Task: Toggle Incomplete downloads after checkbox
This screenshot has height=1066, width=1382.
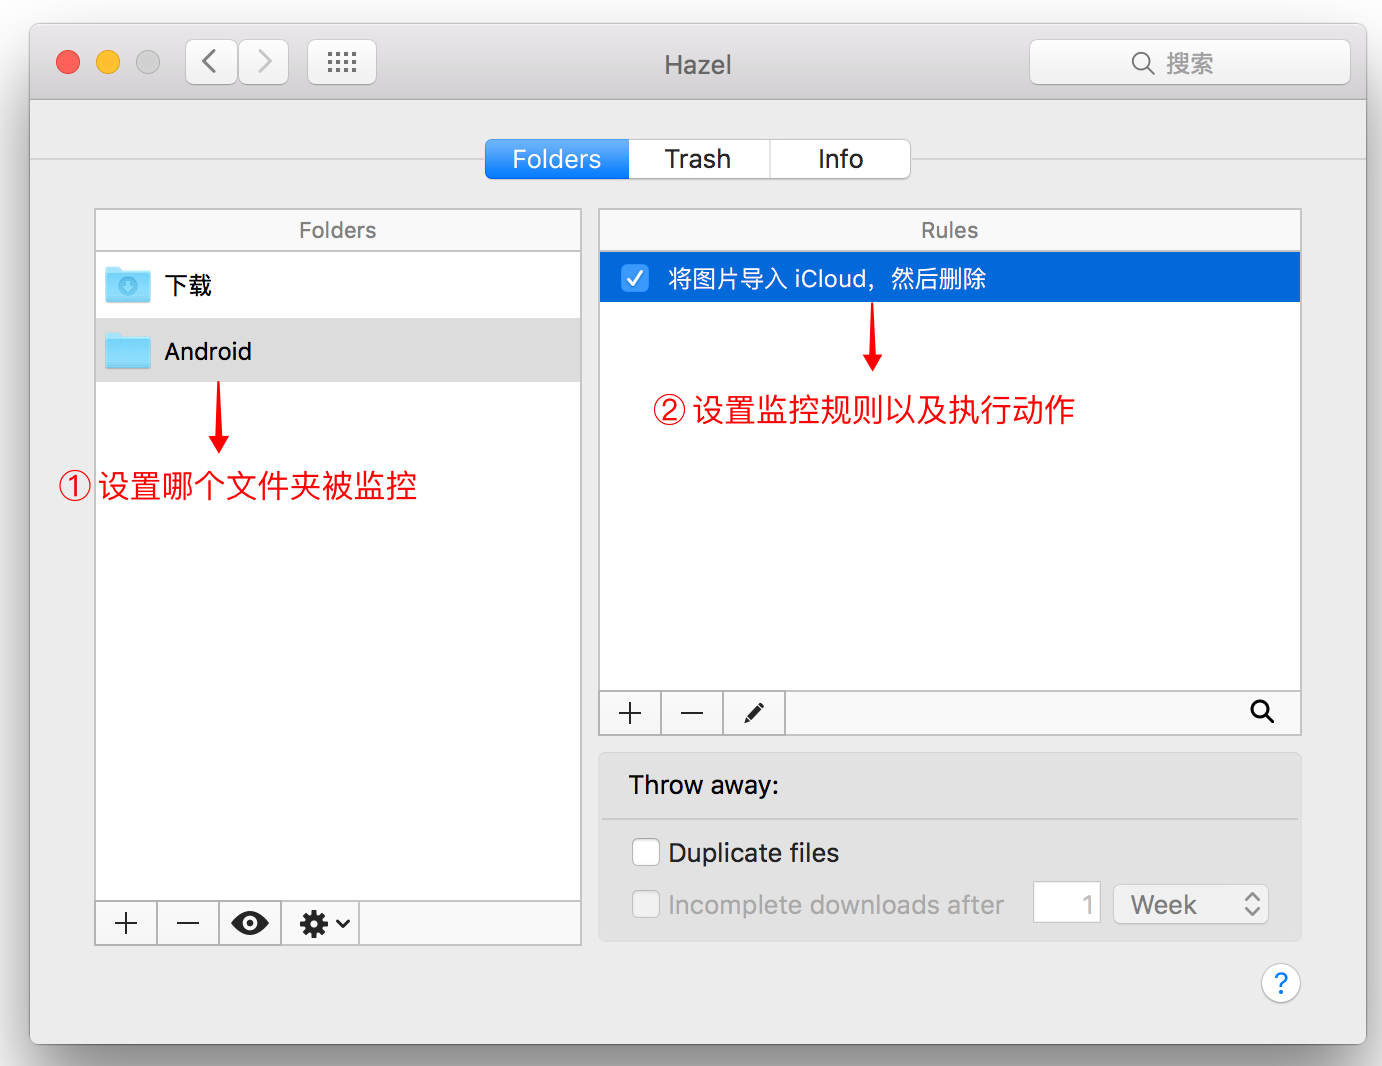Action: point(646,904)
